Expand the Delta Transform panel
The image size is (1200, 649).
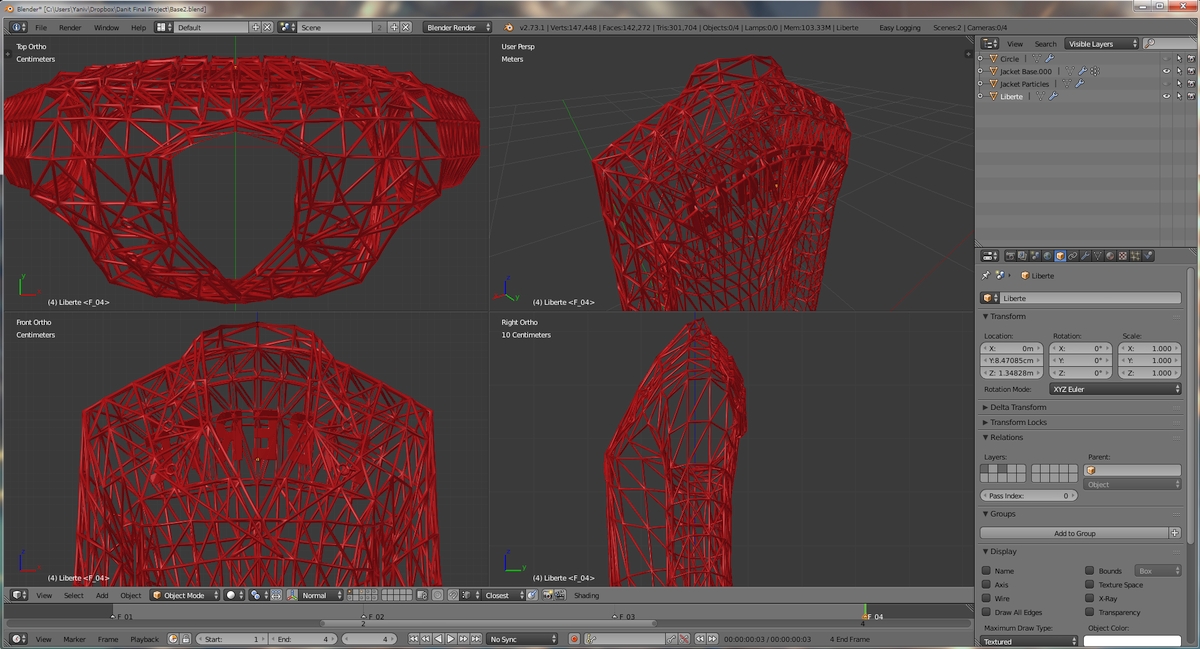click(1018, 407)
